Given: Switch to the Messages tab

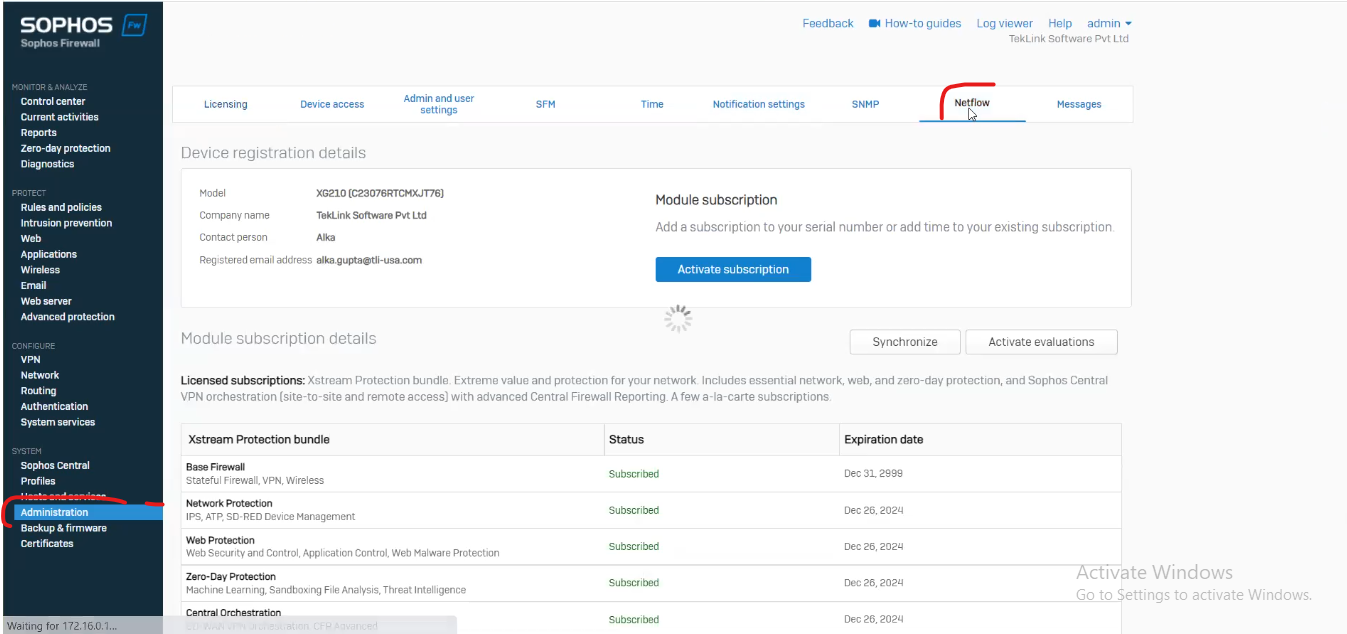Looking at the screenshot, I should click(x=1079, y=103).
